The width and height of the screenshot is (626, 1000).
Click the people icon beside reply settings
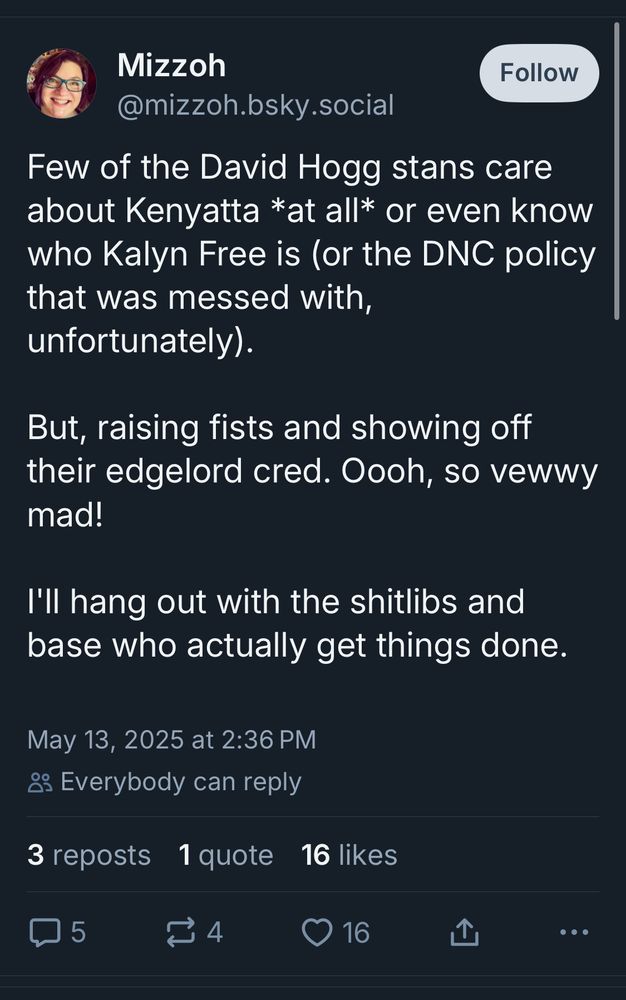pos(40,782)
